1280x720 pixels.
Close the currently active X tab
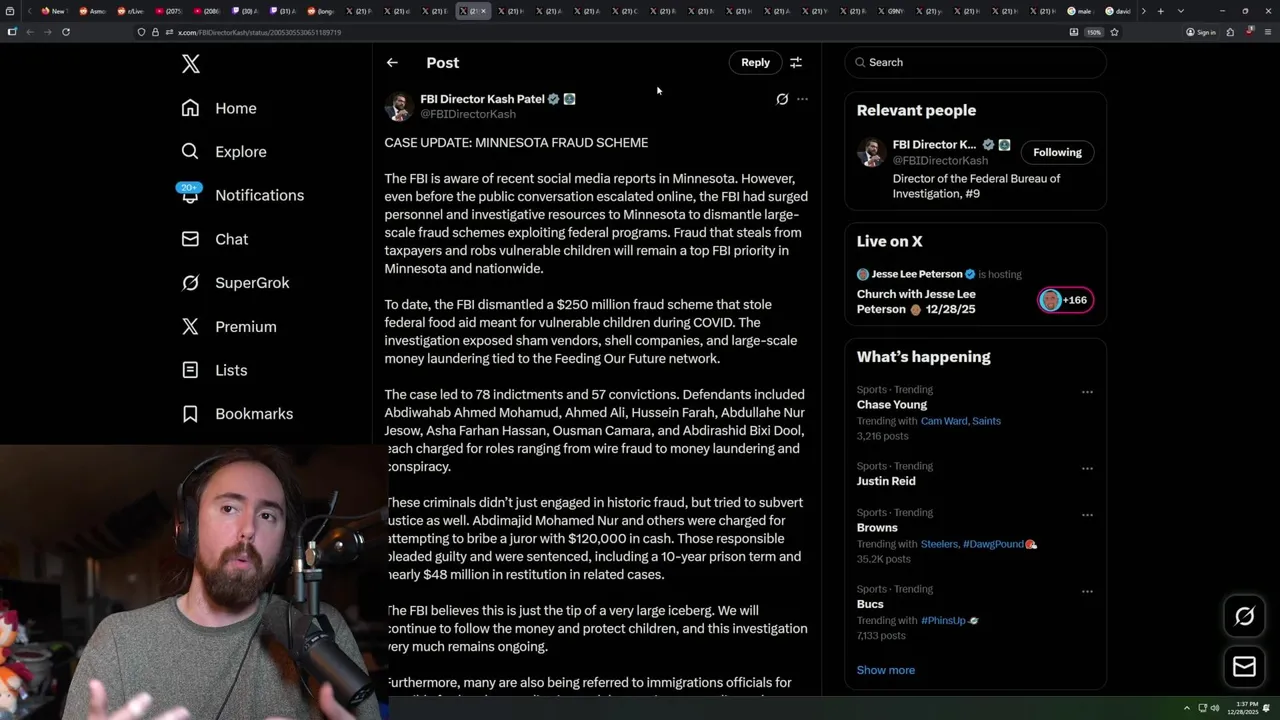point(484,11)
